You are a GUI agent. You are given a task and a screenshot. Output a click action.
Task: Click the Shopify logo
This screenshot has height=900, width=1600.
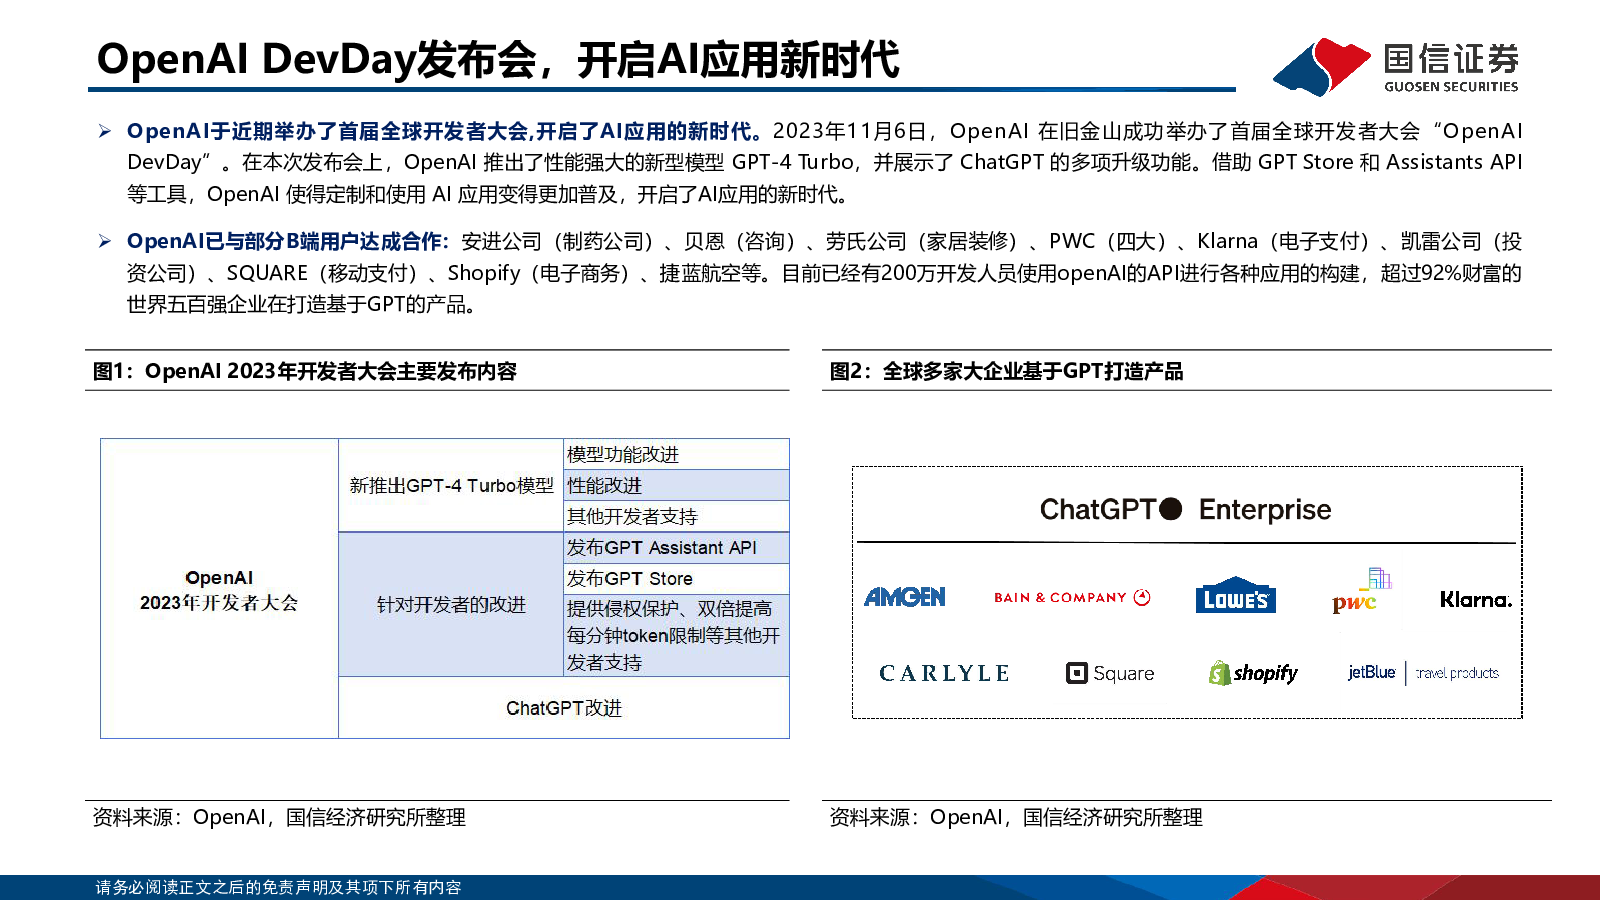[x=1253, y=673]
